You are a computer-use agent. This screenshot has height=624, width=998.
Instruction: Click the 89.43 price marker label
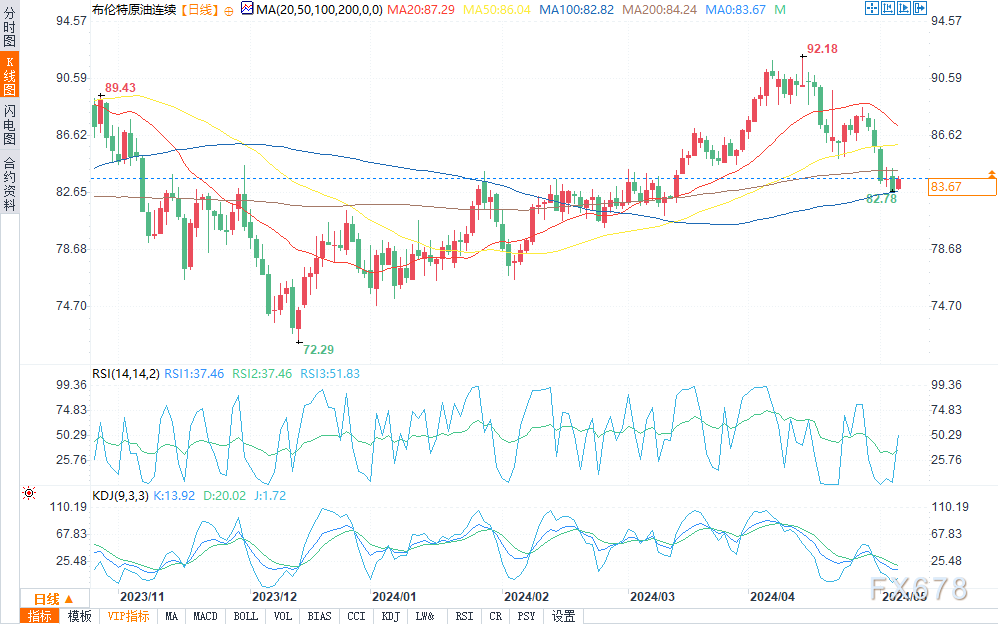point(120,88)
